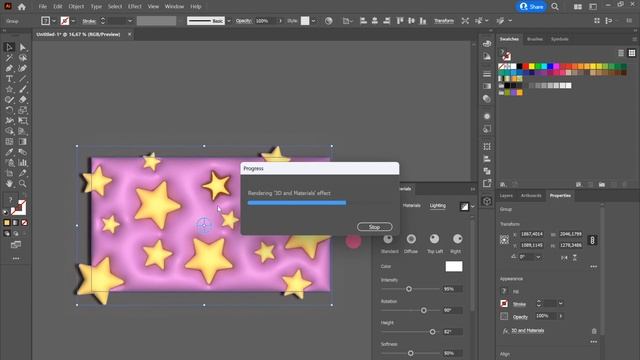Select the Paintbrush tool
The width and height of the screenshot is (640, 360).
click(22, 89)
